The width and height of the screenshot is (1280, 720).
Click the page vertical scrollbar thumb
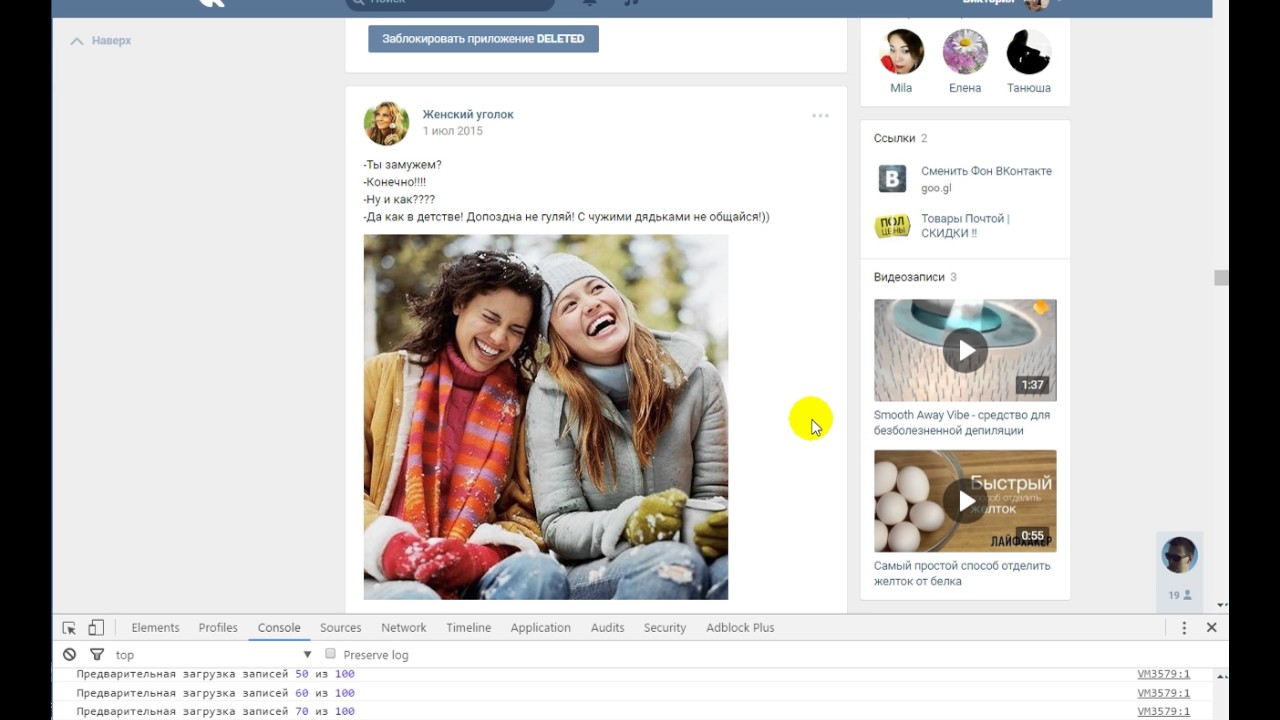point(1221,278)
